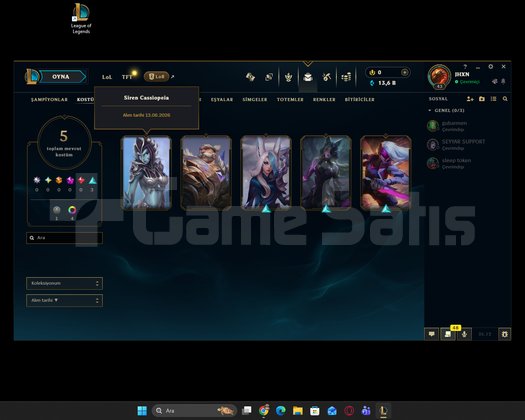Image resolution: width=525 pixels, height=420 pixels.
Task: Click the bug report icon
Action: click(505, 334)
